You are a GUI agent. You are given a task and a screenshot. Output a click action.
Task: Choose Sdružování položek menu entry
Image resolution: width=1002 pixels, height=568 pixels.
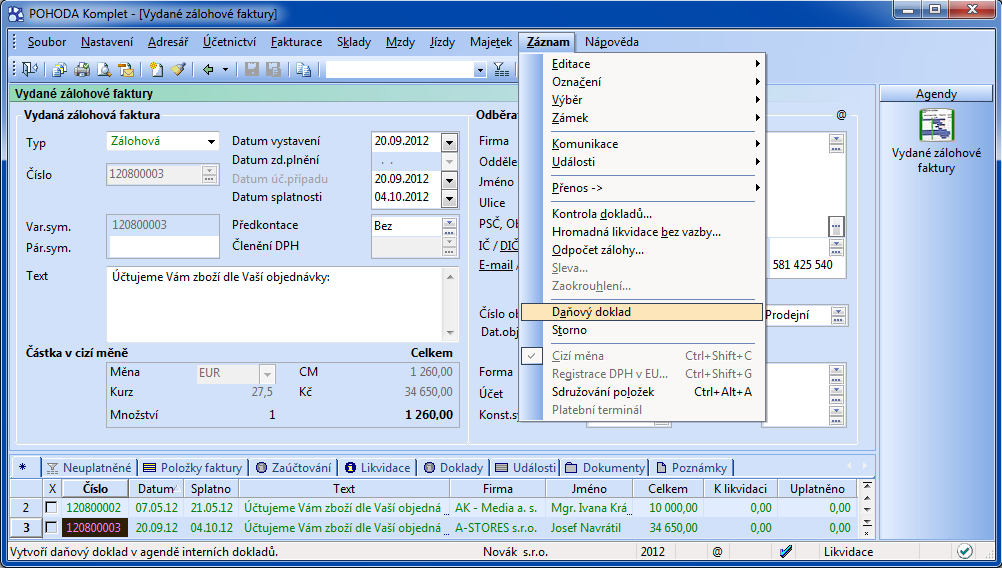point(642,392)
